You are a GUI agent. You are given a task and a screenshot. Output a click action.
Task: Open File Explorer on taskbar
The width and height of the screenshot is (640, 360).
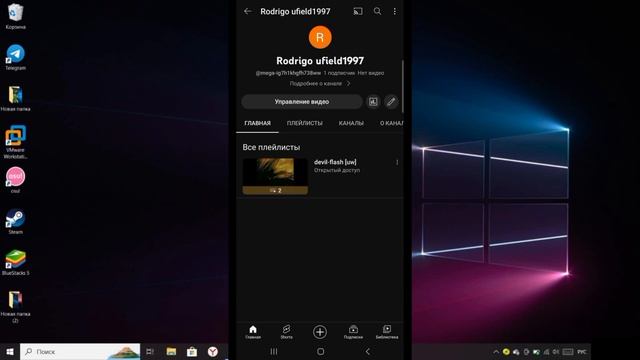coord(171,351)
